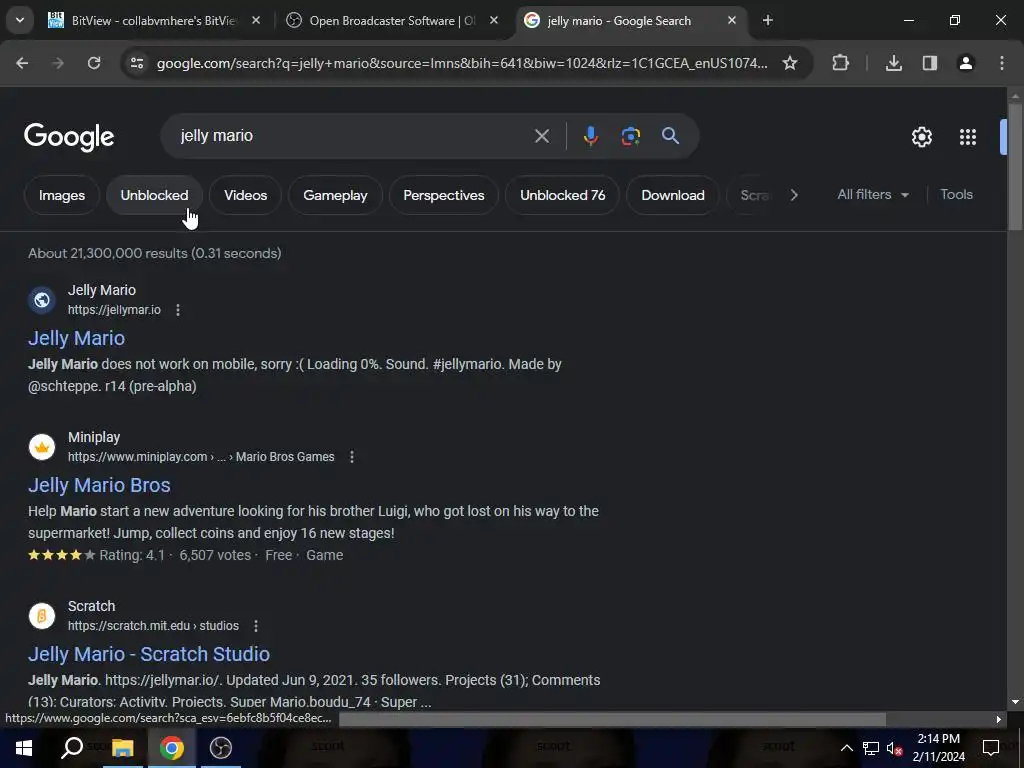Click the Scratch site favicon

[x=42, y=616]
